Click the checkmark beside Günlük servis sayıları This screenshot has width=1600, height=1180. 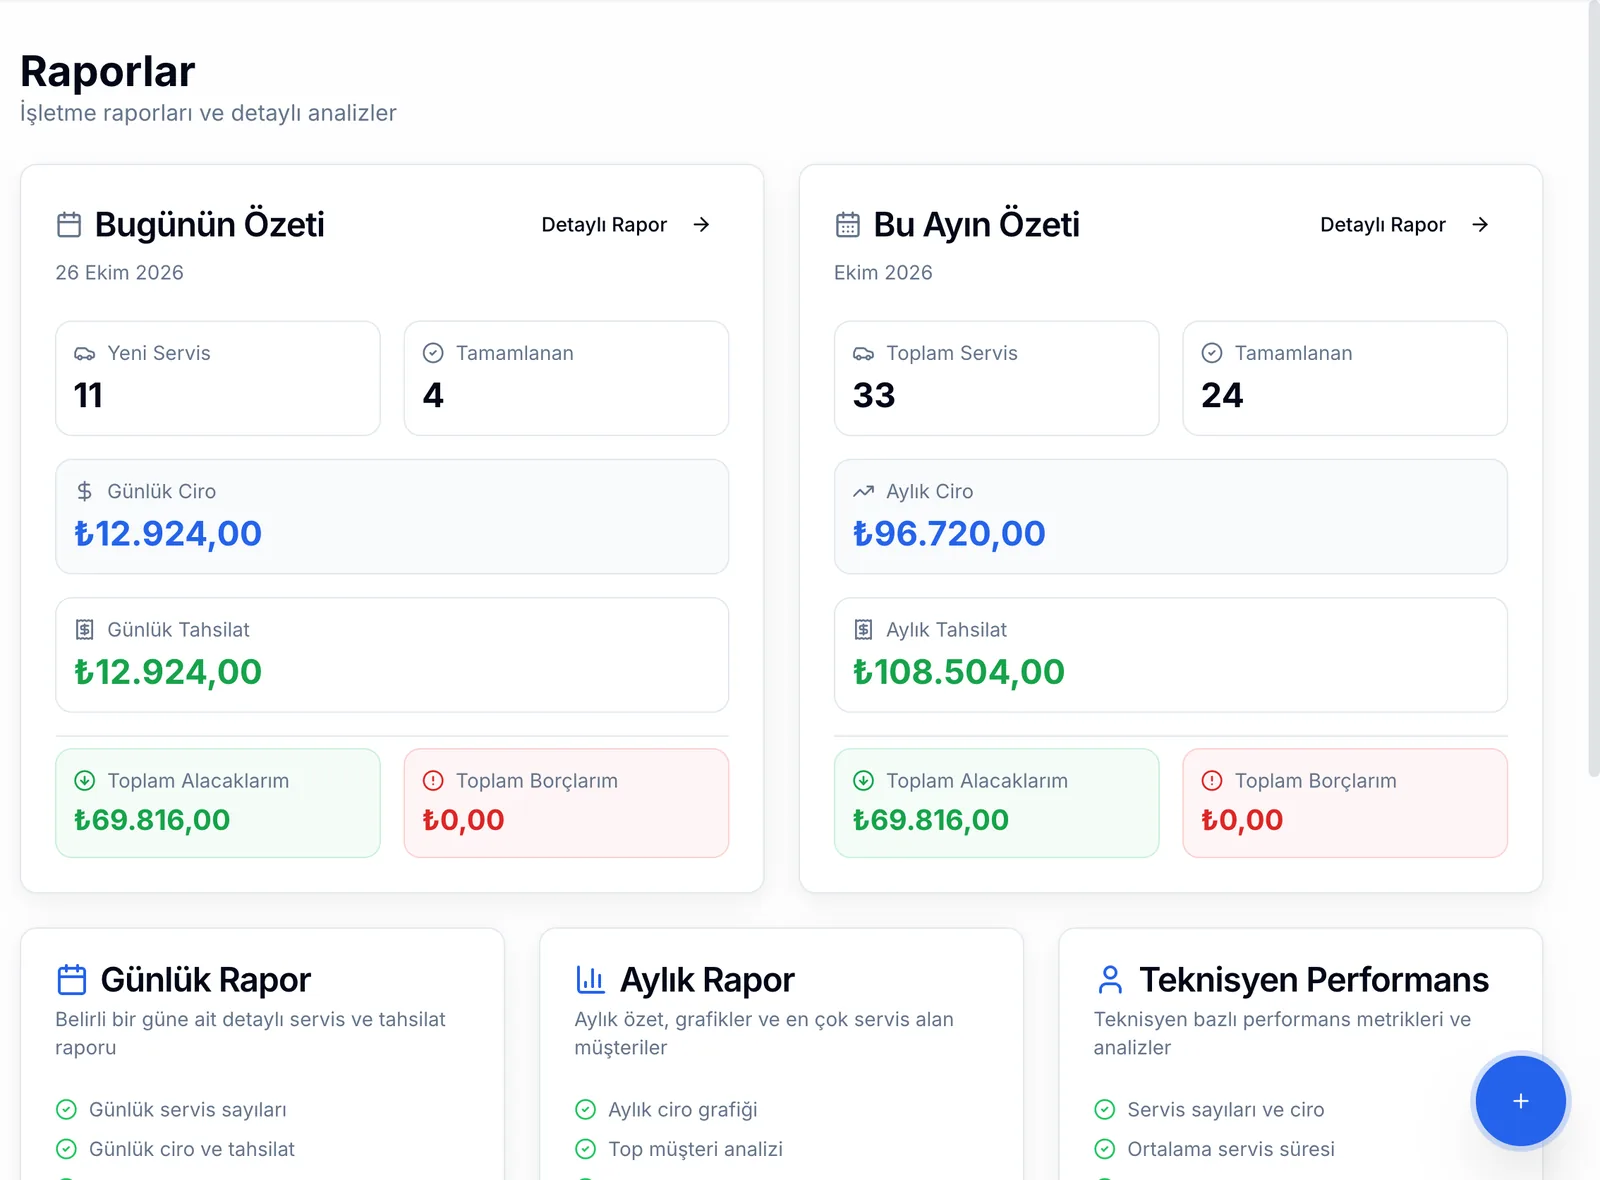pos(66,1110)
